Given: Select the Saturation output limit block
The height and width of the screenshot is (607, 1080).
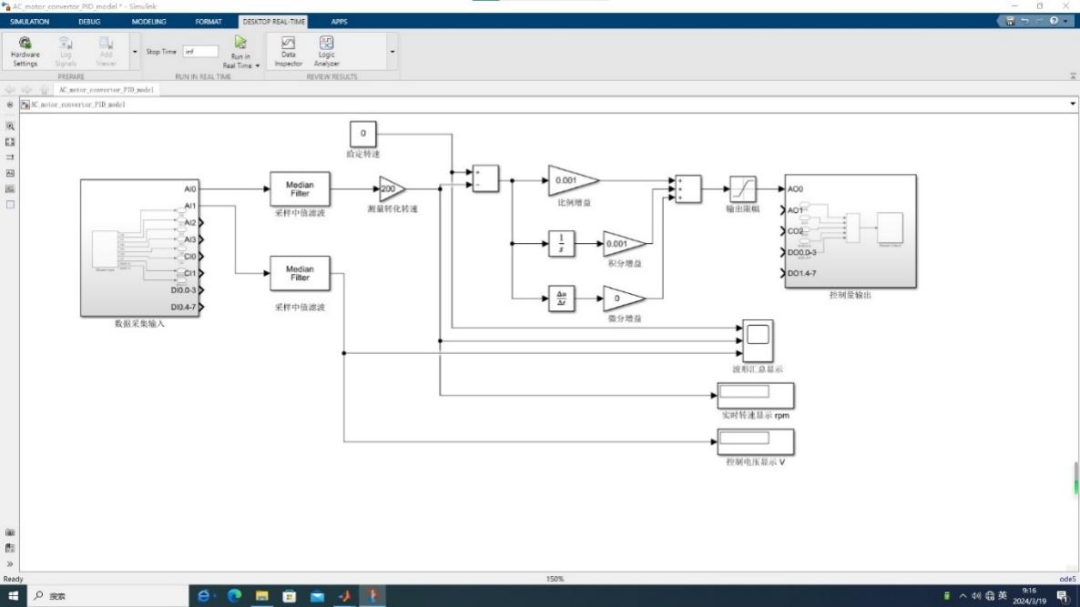Looking at the screenshot, I should pos(742,189).
